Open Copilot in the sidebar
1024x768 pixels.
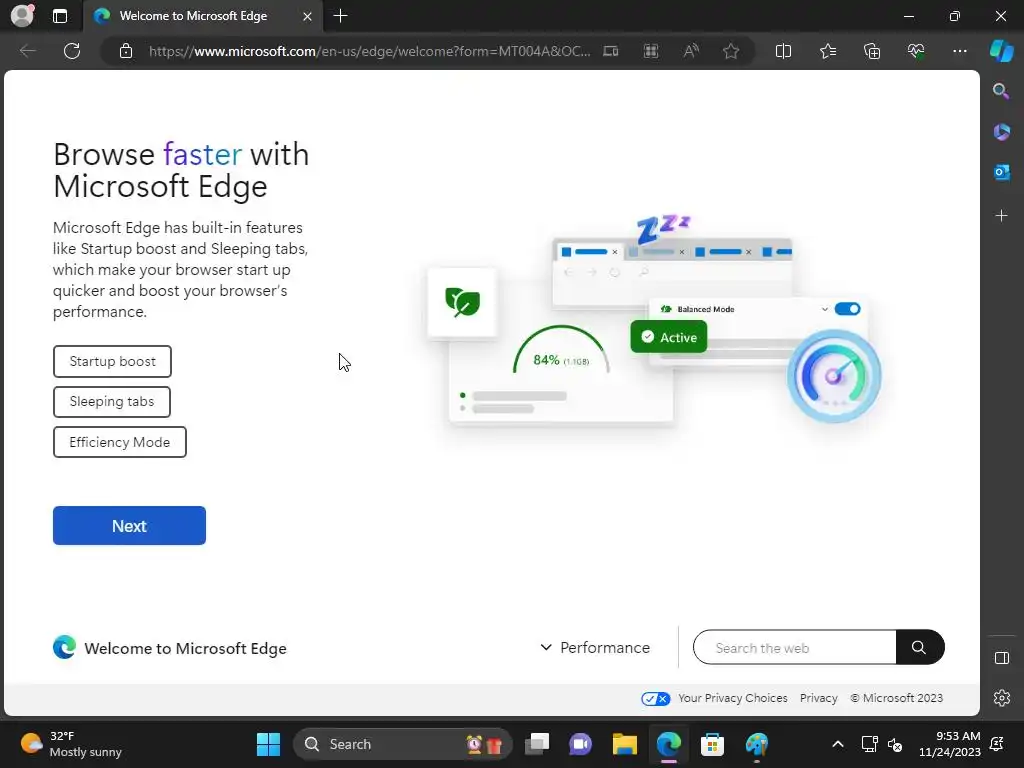pos(1001,51)
